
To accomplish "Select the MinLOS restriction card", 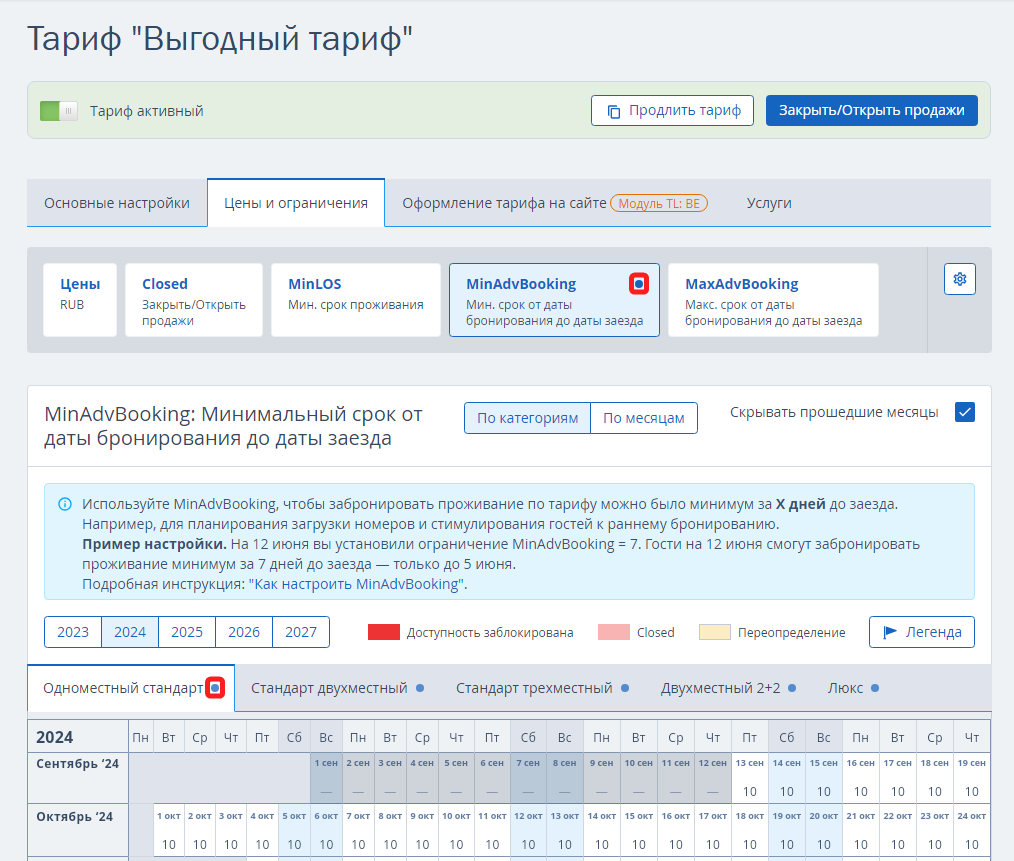I will [x=356, y=300].
